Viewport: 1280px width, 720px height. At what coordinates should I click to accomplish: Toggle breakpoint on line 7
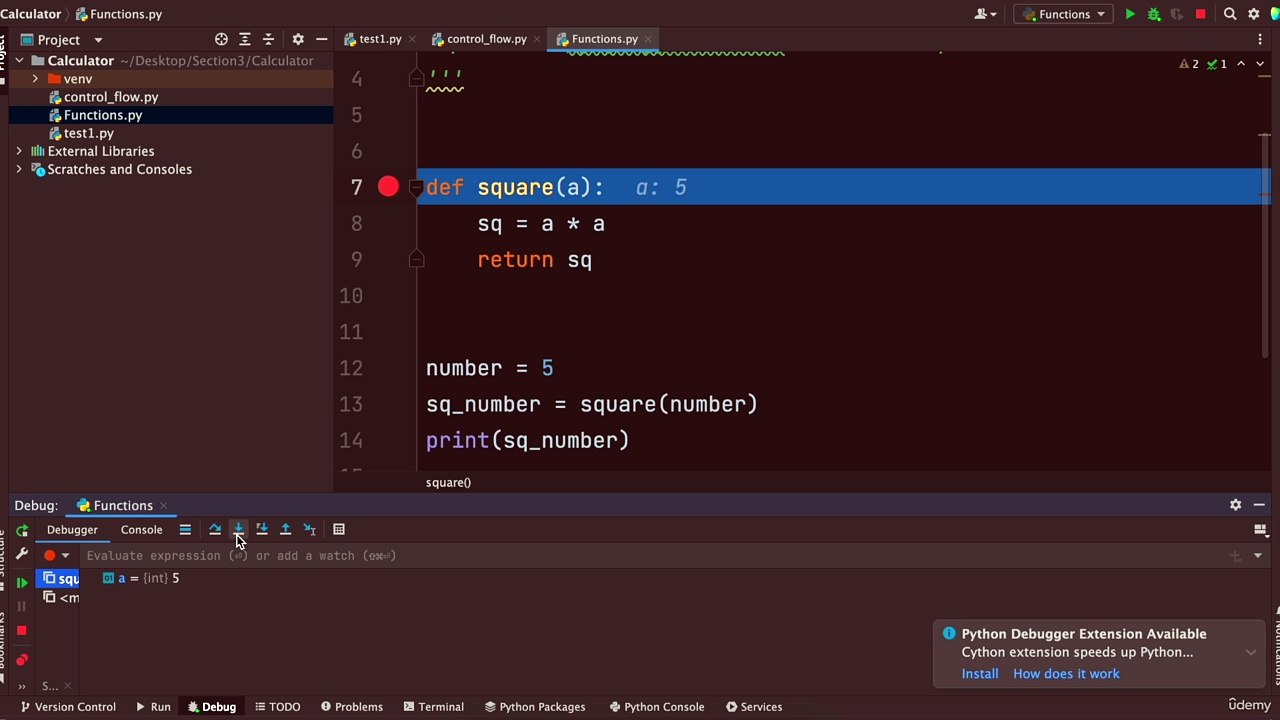pos(388,187)
